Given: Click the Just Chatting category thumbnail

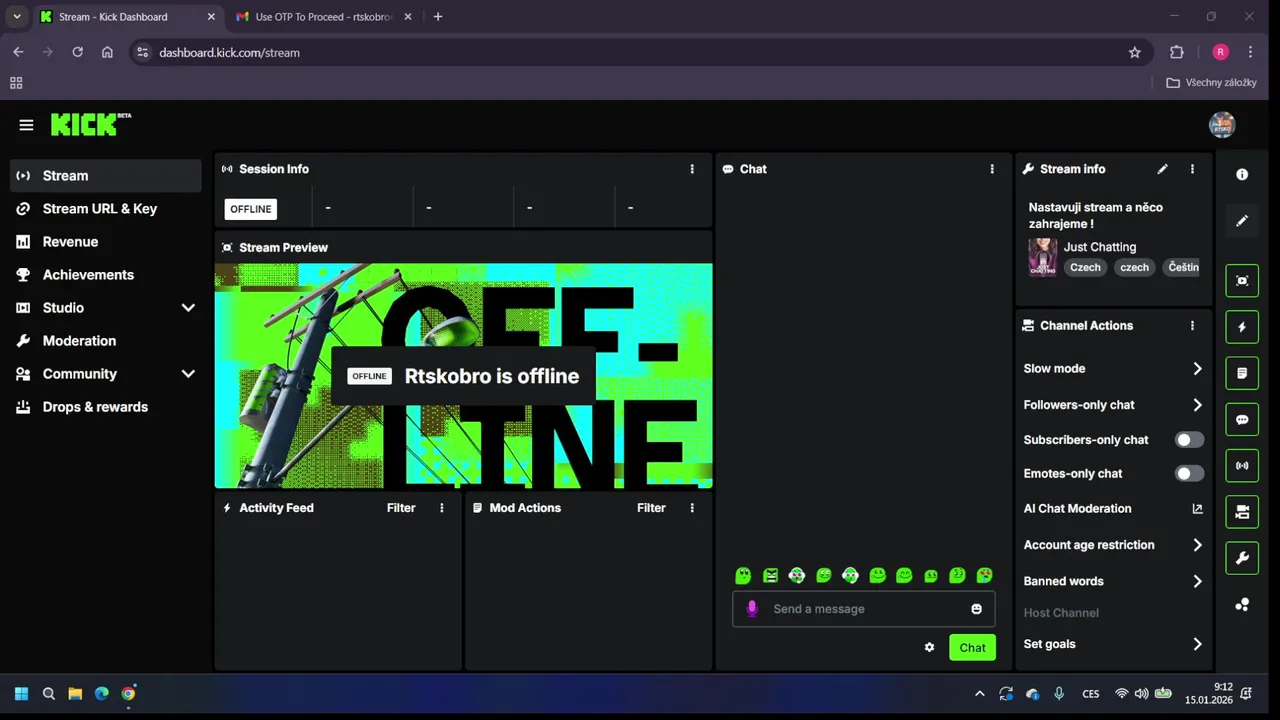Looking at the screenshot, I should pyautogui.click(x=1043, y=257).
